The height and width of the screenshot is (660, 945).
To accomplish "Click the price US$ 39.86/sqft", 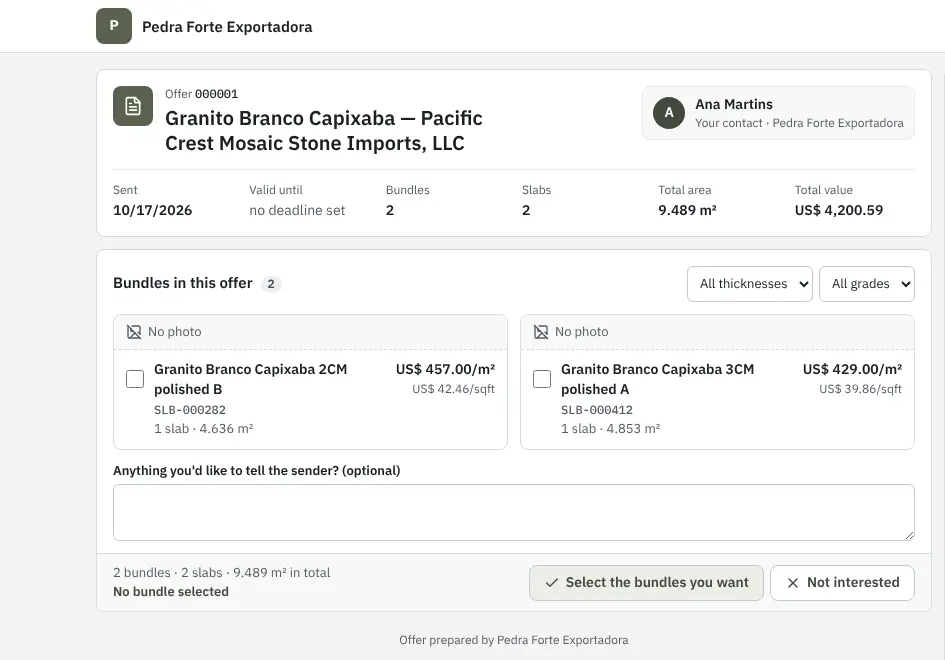I will (860, 389).
